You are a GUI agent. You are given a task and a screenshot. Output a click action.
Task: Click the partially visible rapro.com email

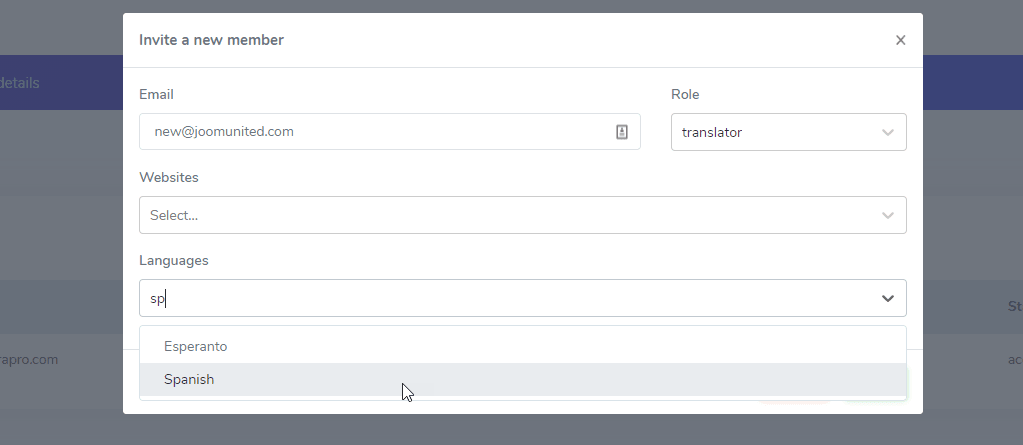click(x=29, y=359)
